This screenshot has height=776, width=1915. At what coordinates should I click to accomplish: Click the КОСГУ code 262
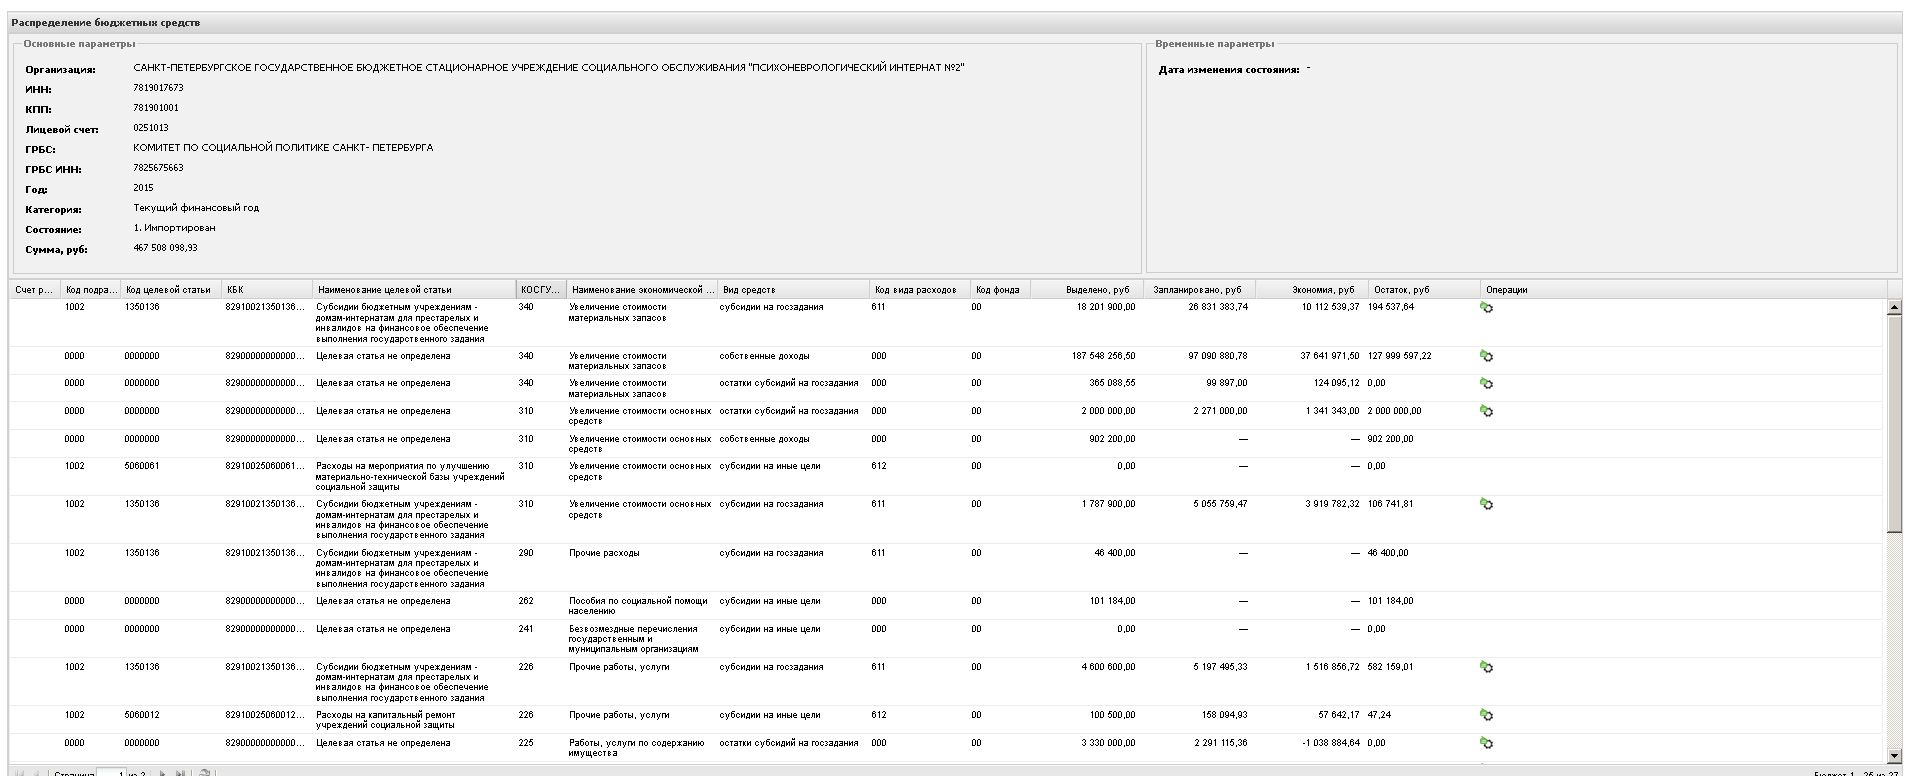pyautogui.click(x=527, y=601)
